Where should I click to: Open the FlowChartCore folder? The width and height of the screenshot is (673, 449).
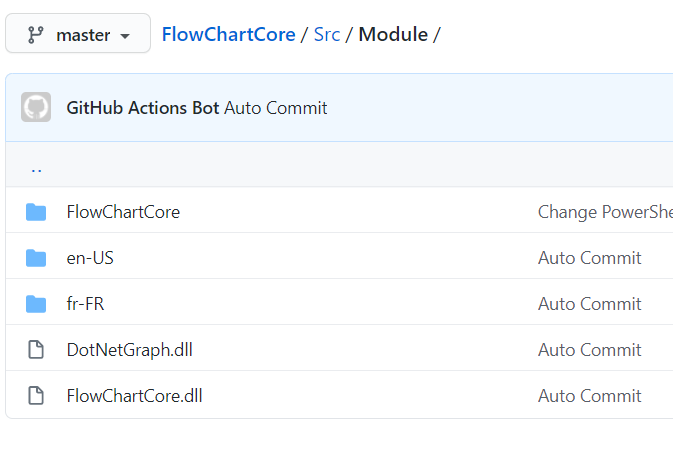click(123, 212)
